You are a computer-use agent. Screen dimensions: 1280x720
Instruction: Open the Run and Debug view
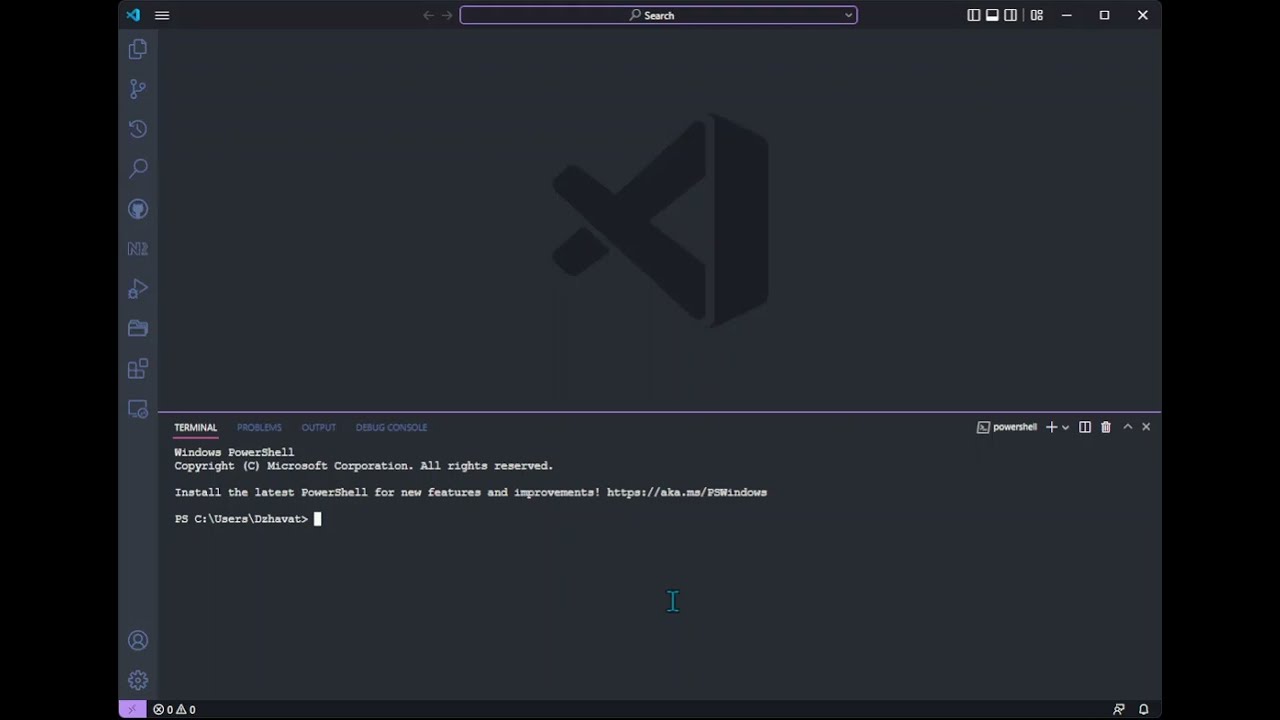[138, 289]
